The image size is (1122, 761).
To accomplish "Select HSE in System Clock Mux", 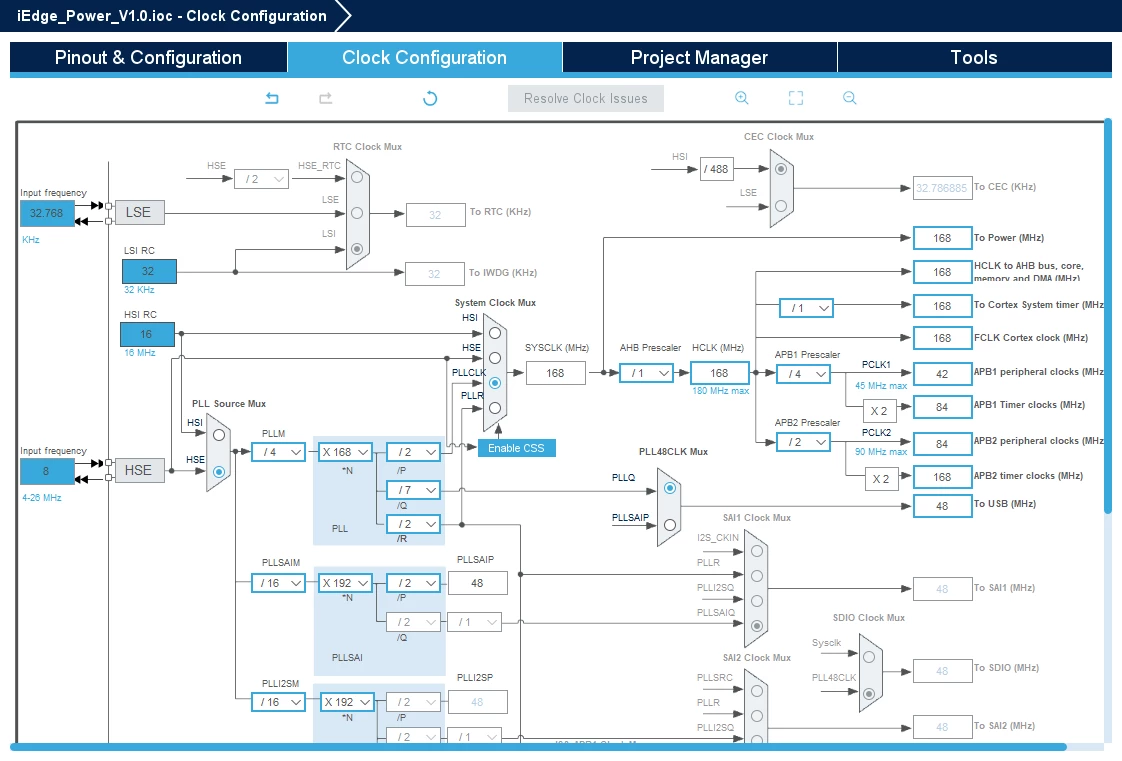I will (494, 358).
